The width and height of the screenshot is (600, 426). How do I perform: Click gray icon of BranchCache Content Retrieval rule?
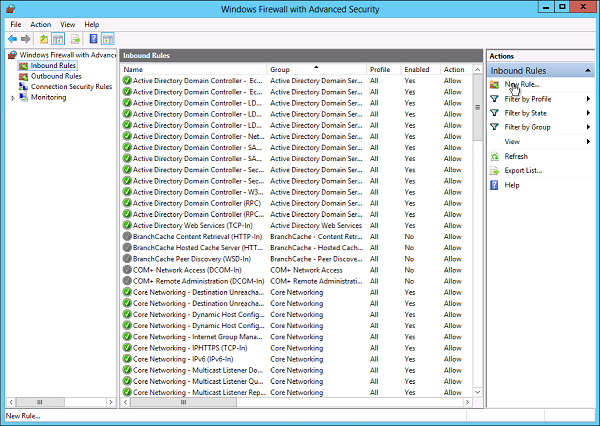coord(127,237)
